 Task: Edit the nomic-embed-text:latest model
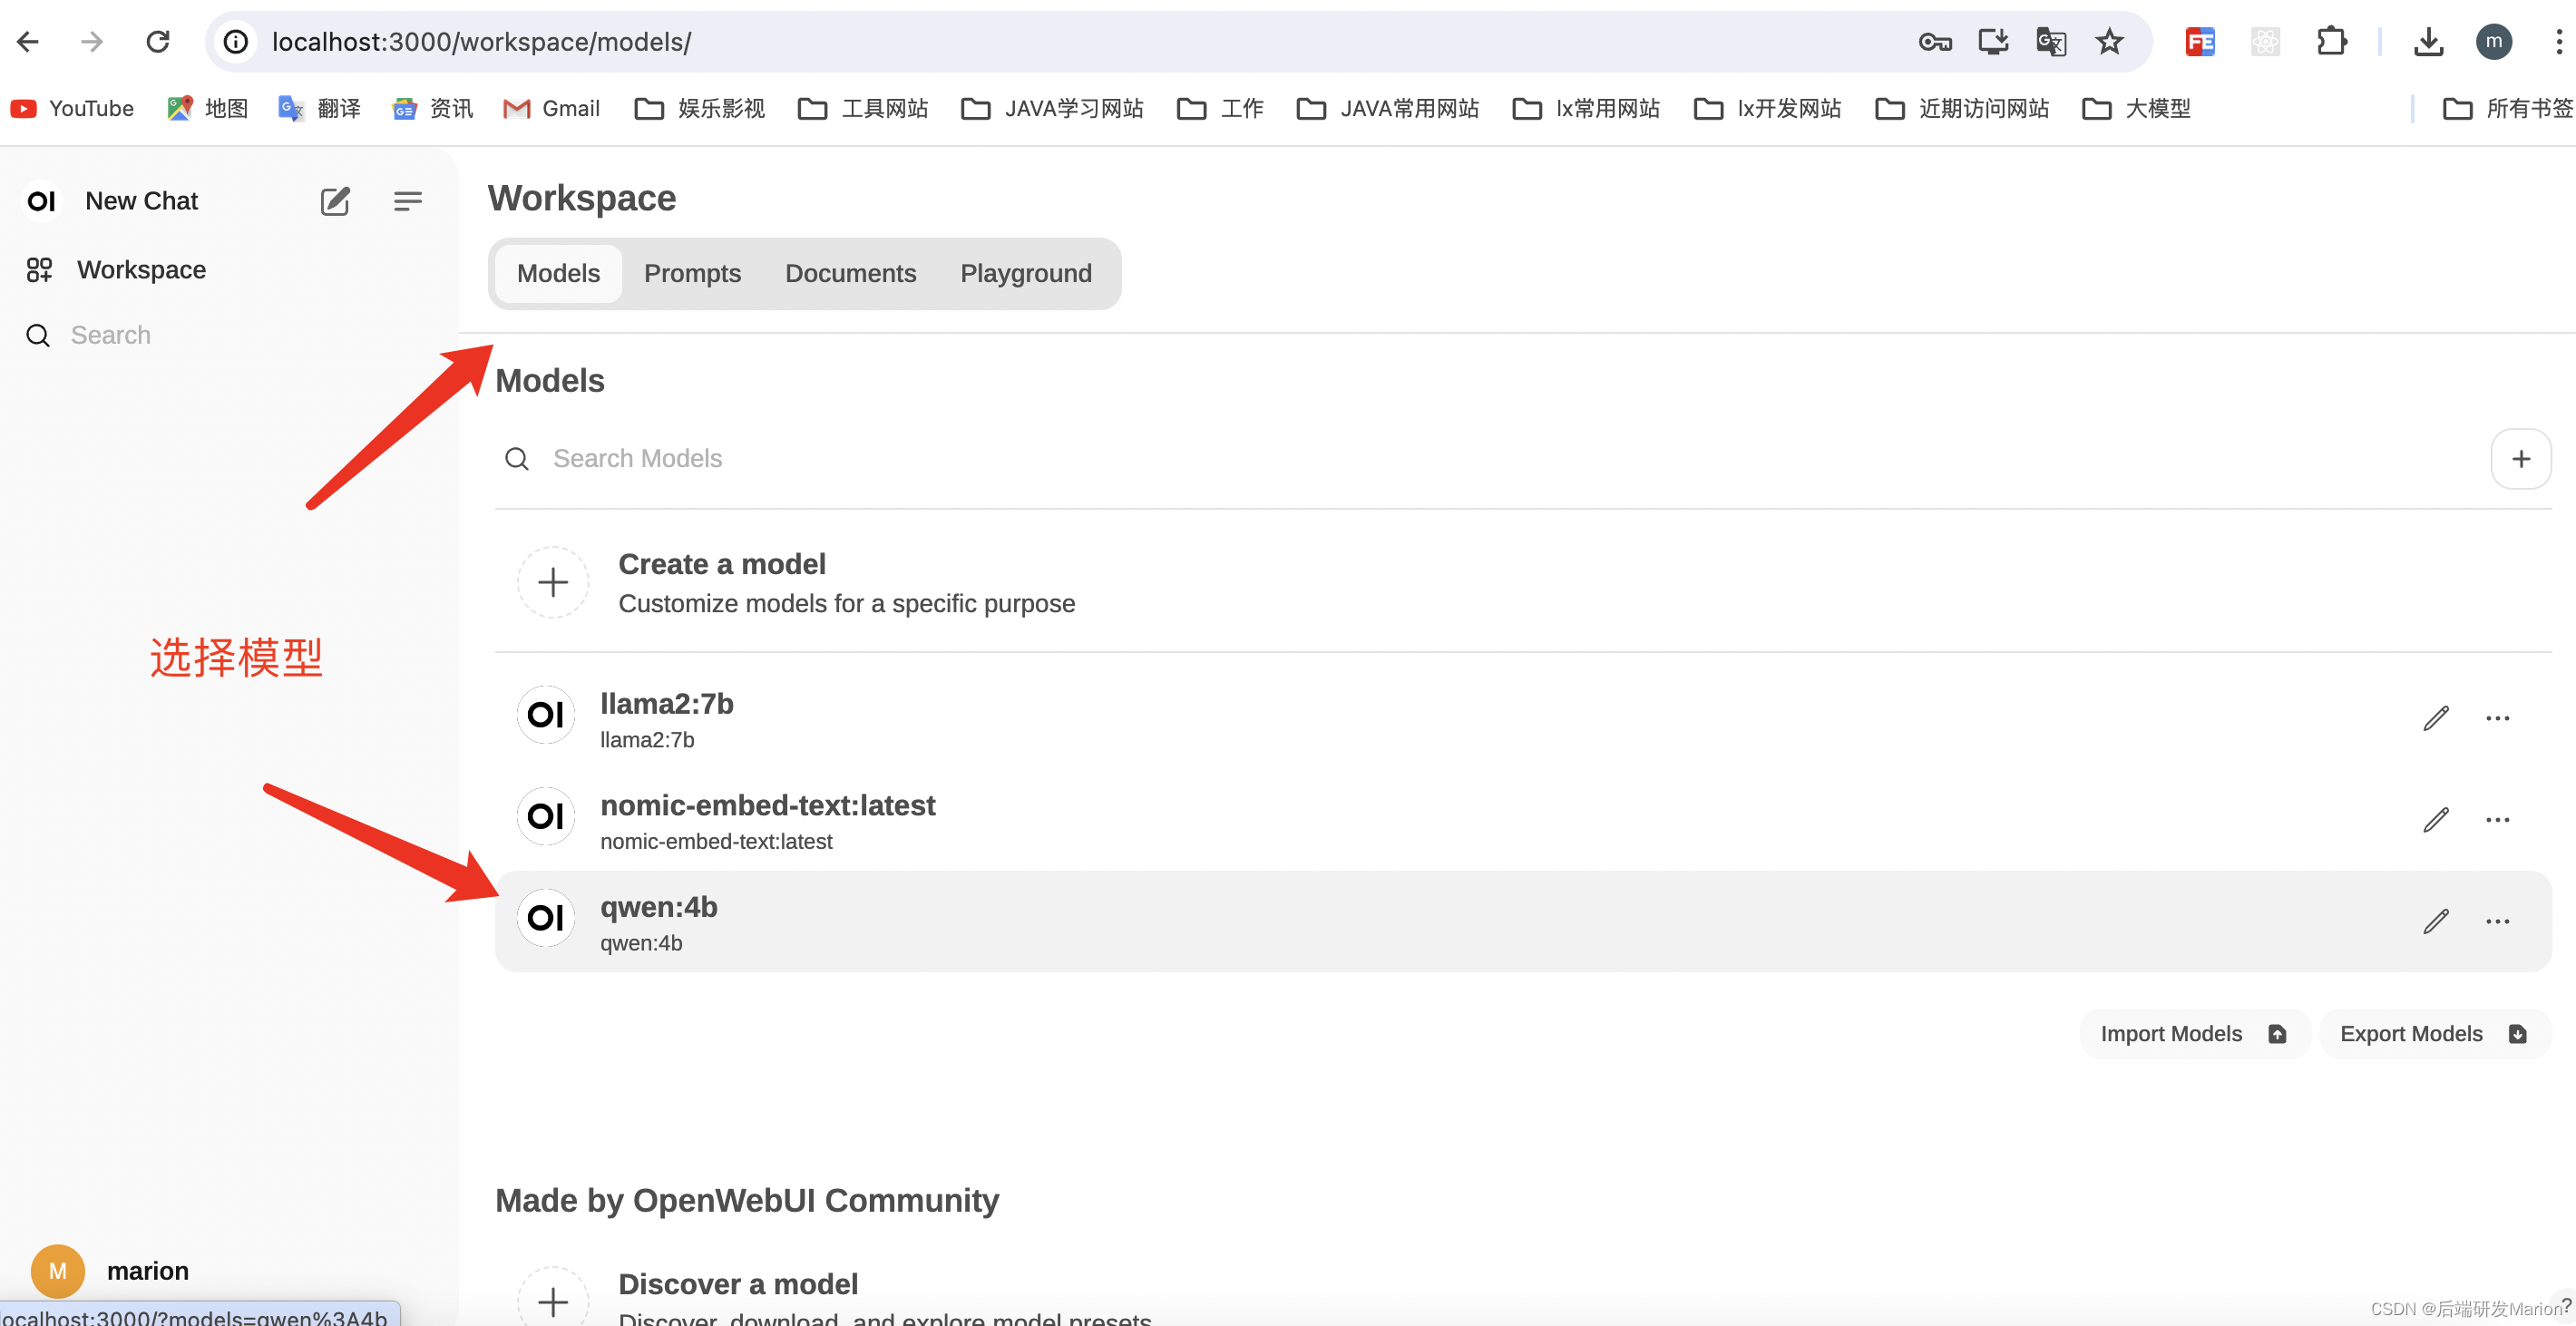pyautogui.click(x=2436, y=820)
